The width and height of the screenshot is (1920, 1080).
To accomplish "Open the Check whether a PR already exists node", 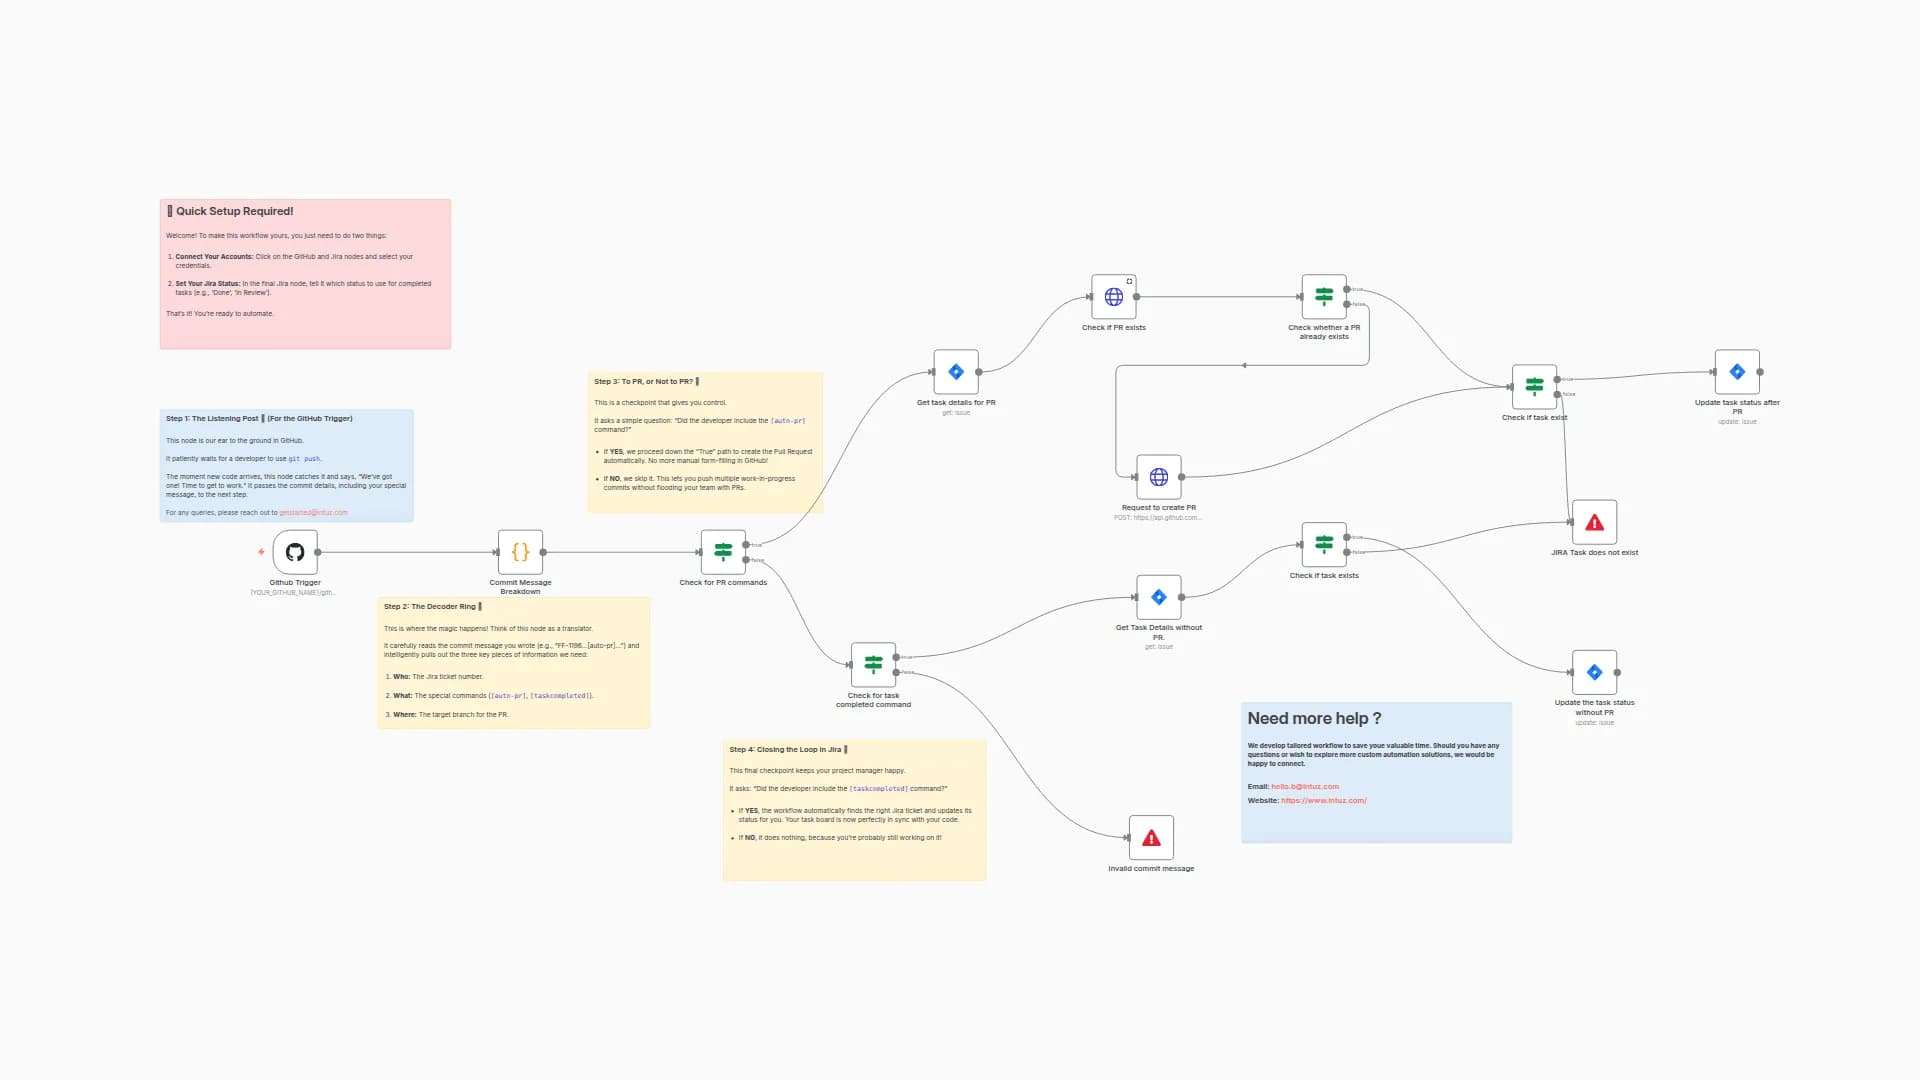I will tap(1323, 296).
